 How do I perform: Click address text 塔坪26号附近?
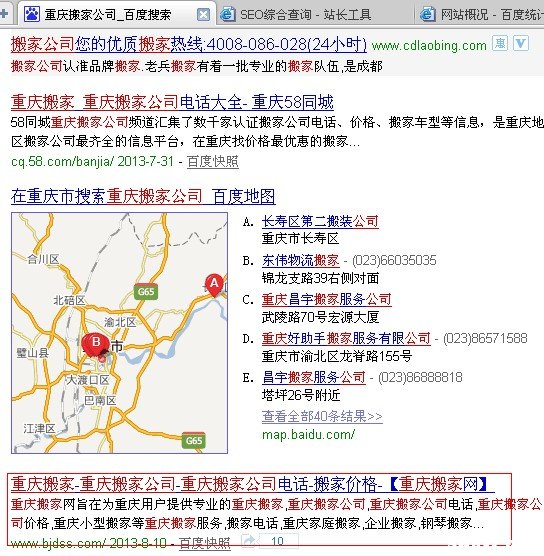click(301, 395)
